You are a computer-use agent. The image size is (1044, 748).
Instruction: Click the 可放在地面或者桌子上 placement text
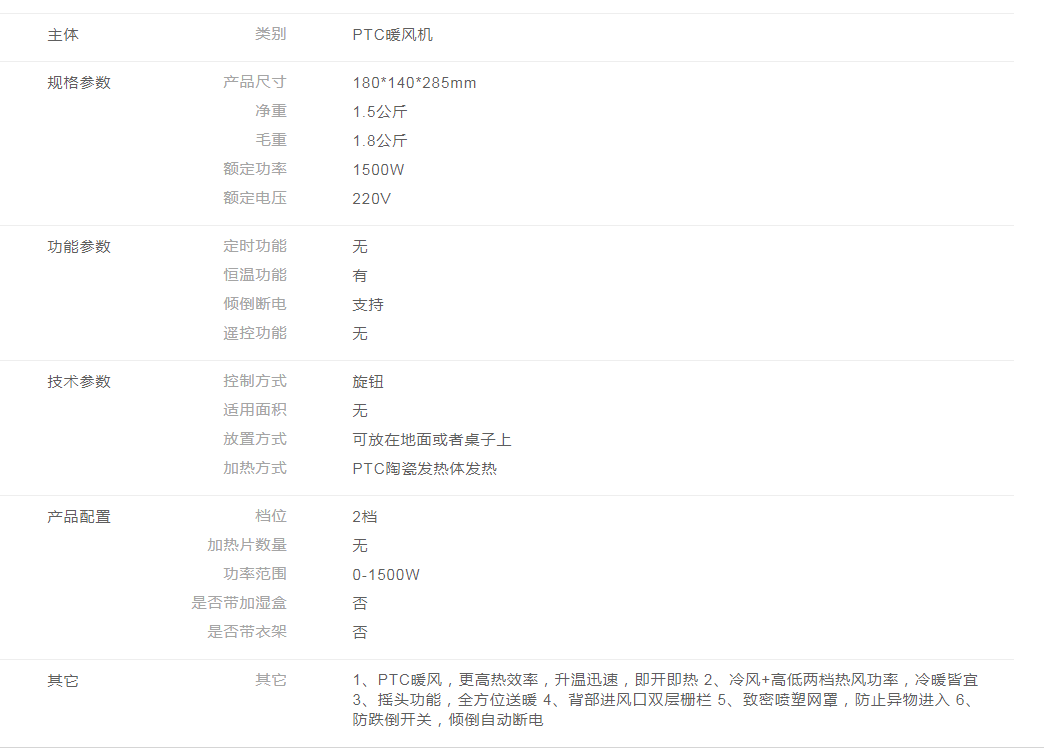click(x=432, y=440)
